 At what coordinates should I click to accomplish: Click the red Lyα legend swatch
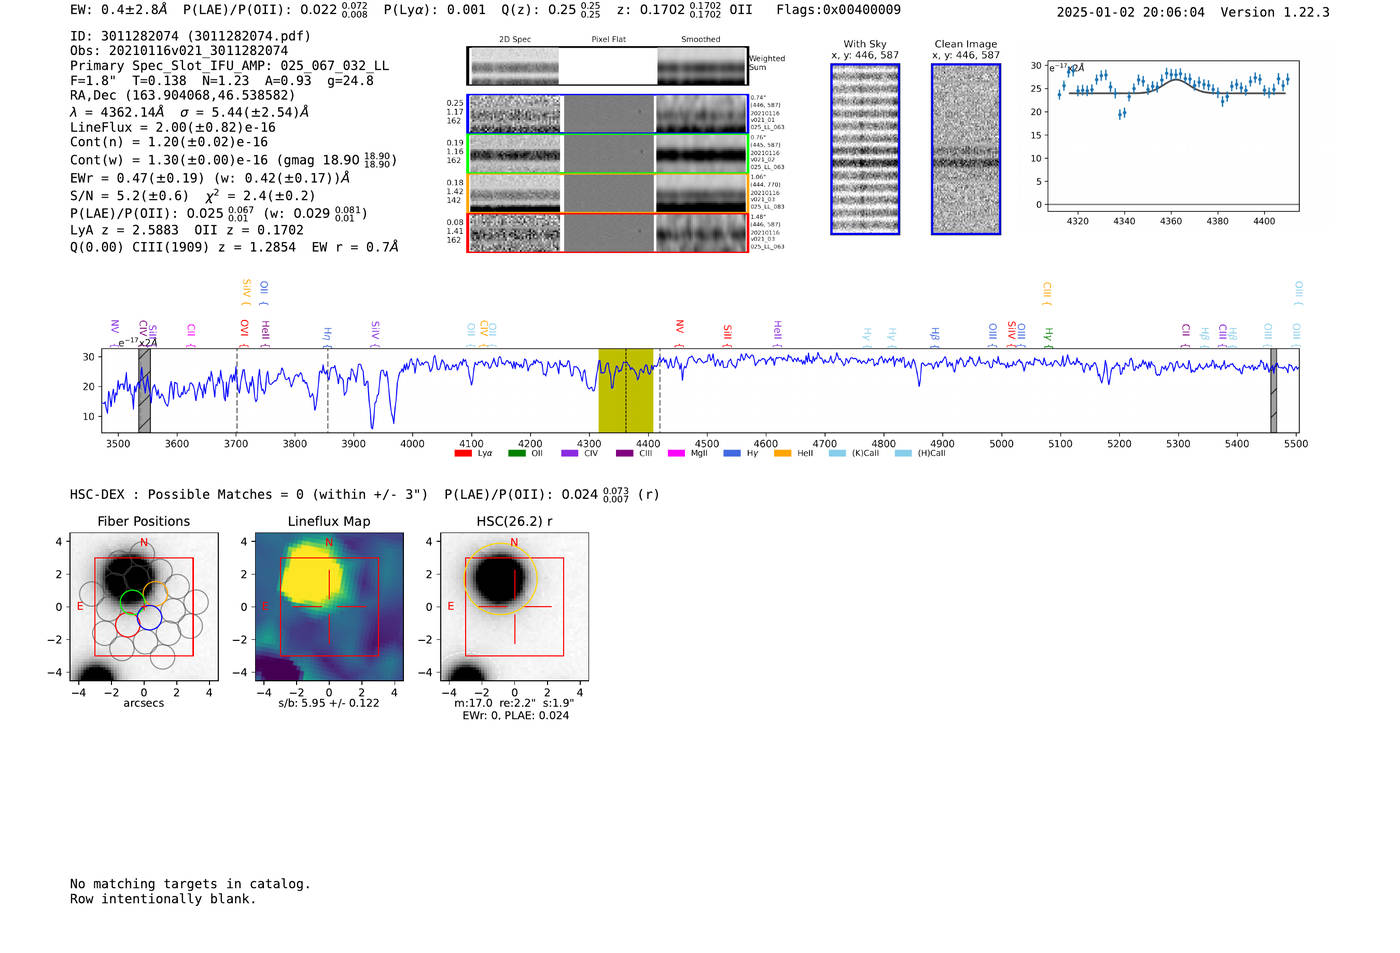[462, 454]
